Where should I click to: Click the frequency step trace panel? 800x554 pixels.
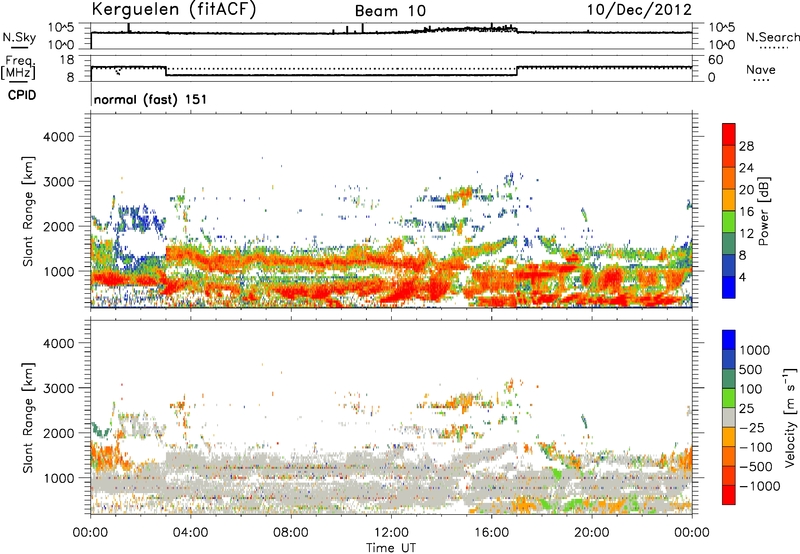(x=391, y=68)
